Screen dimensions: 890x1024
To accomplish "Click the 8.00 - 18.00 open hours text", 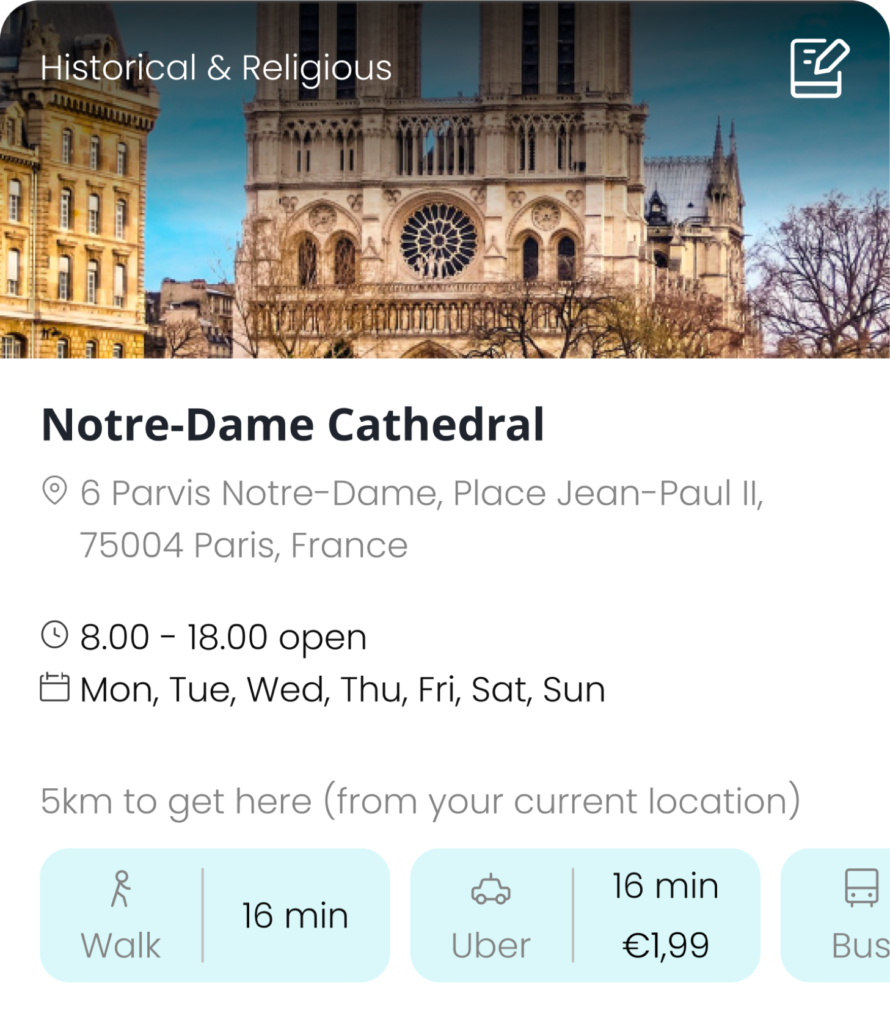I will (x=223, y=637).
